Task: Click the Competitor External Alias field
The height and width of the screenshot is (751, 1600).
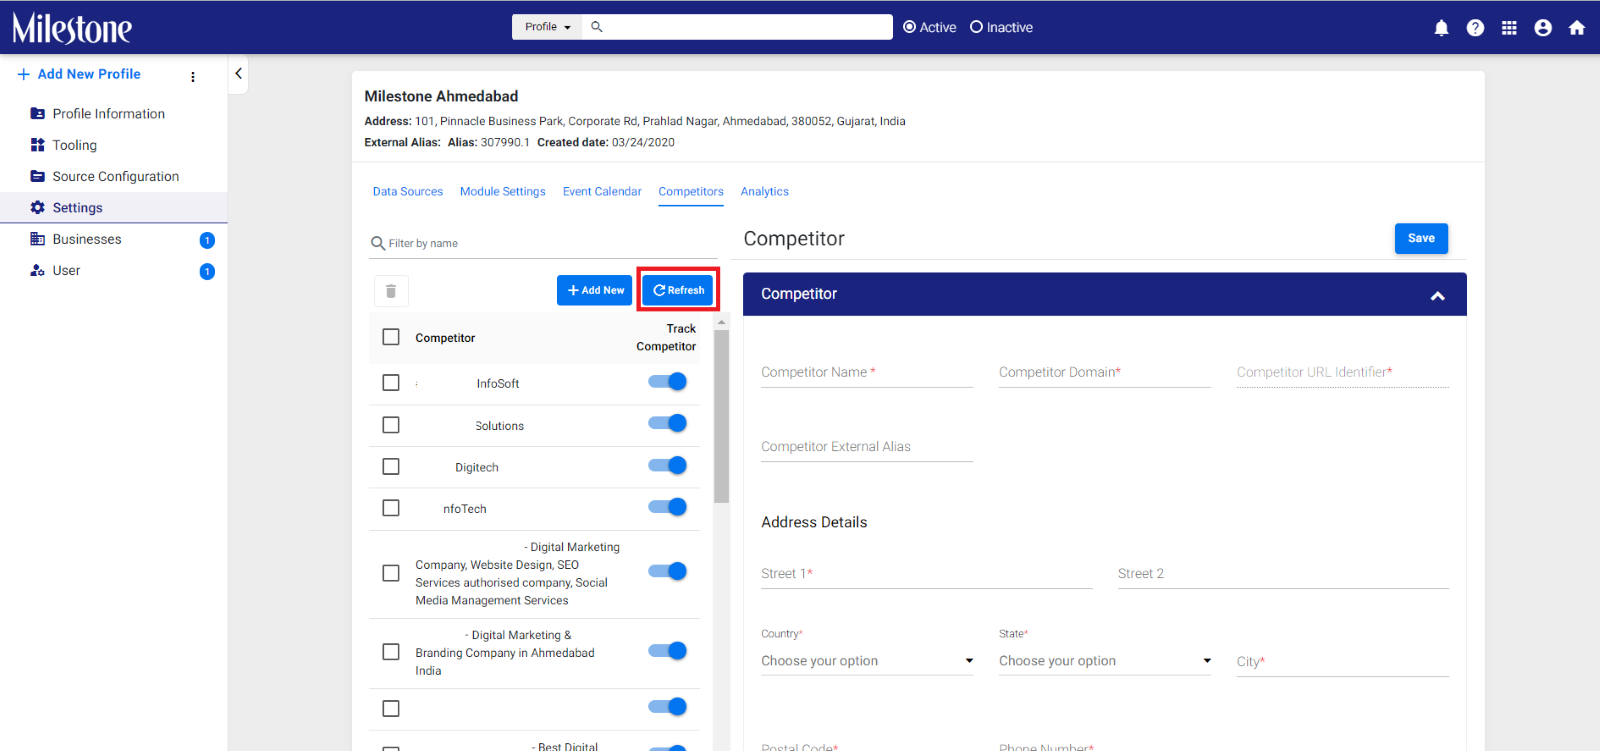Action: pyautogui.click(x=867, y=447)
